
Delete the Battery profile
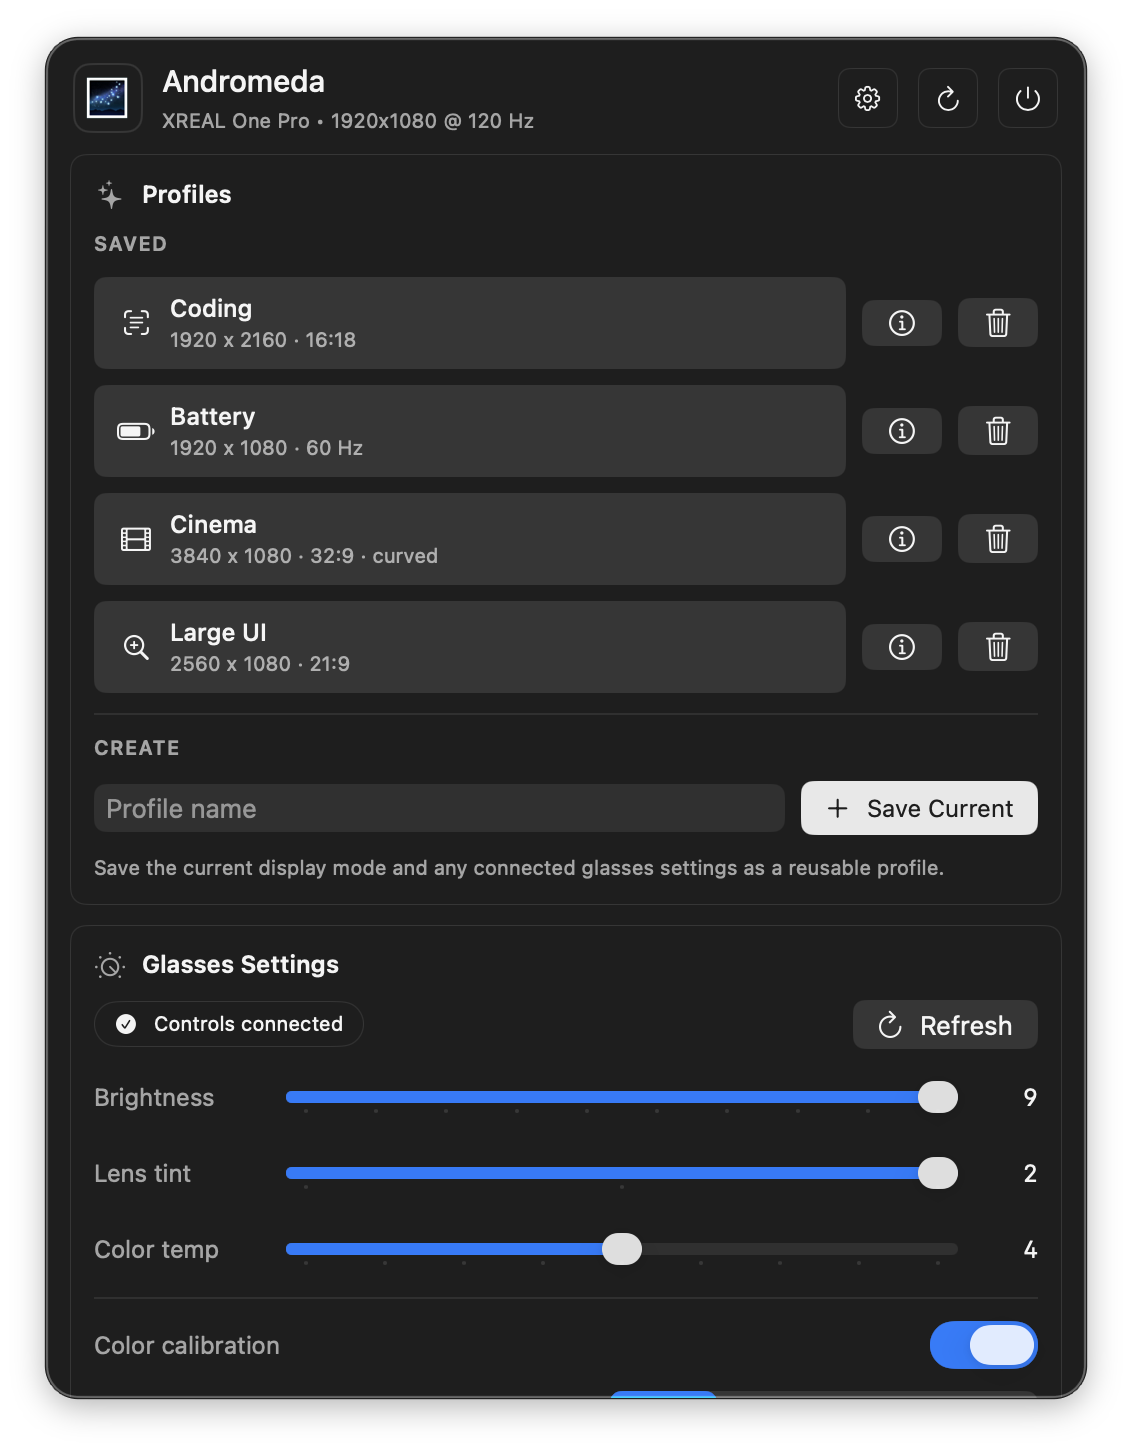point(997,431)
